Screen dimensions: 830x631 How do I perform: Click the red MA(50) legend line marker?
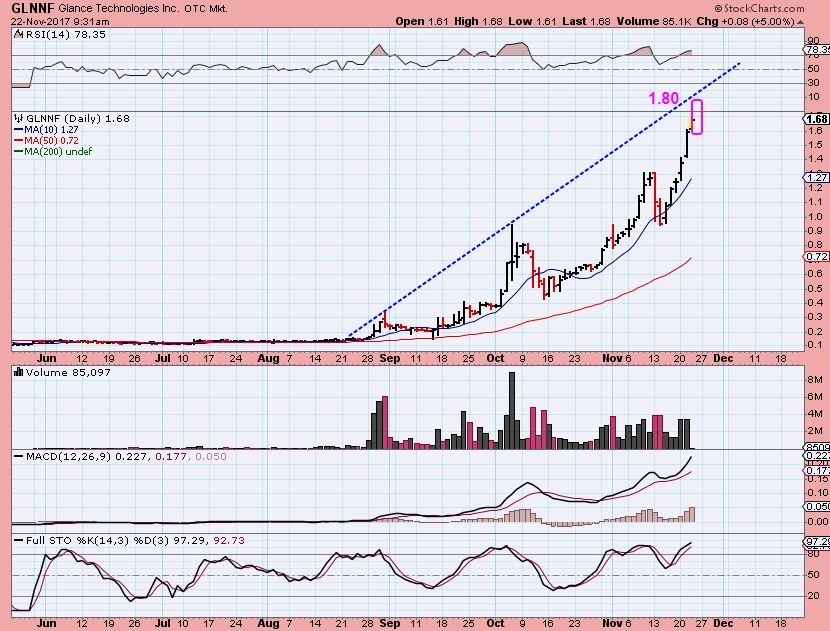tap(18, 140)
